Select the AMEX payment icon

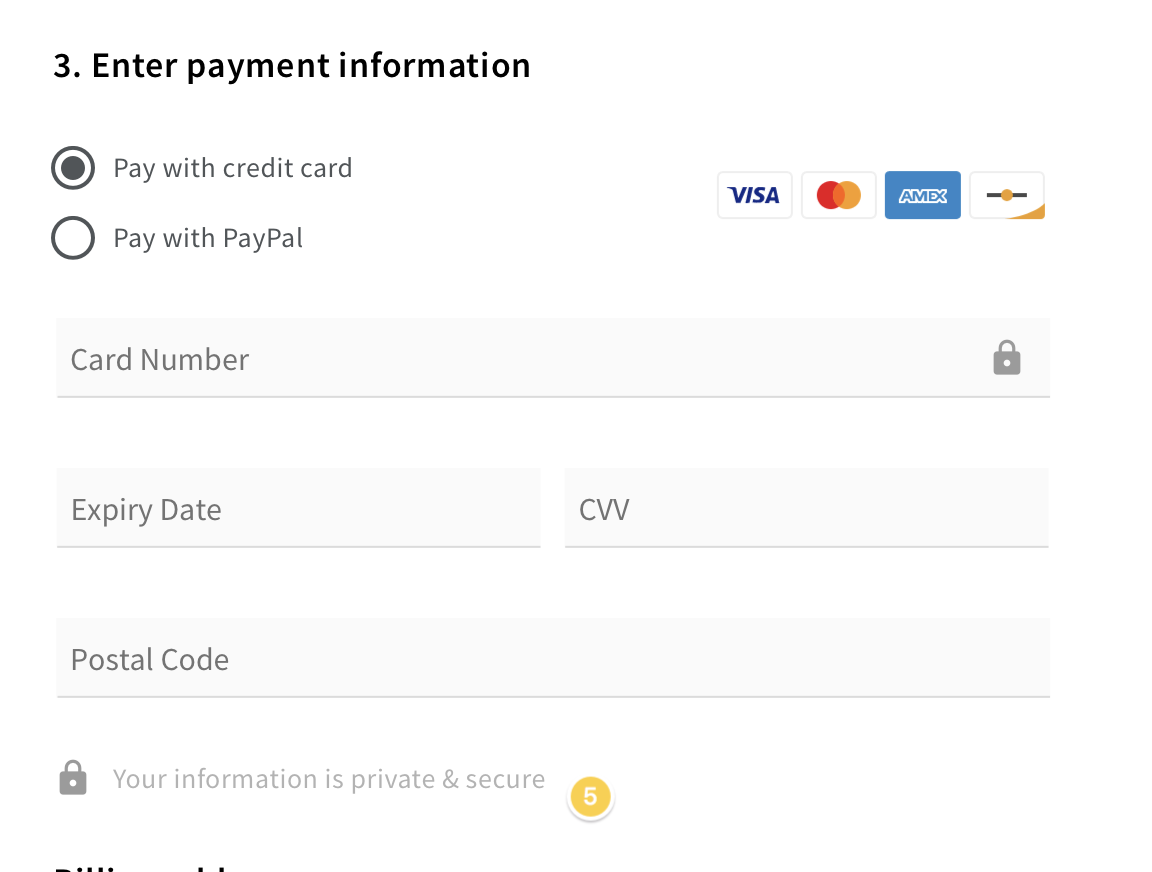922,195
